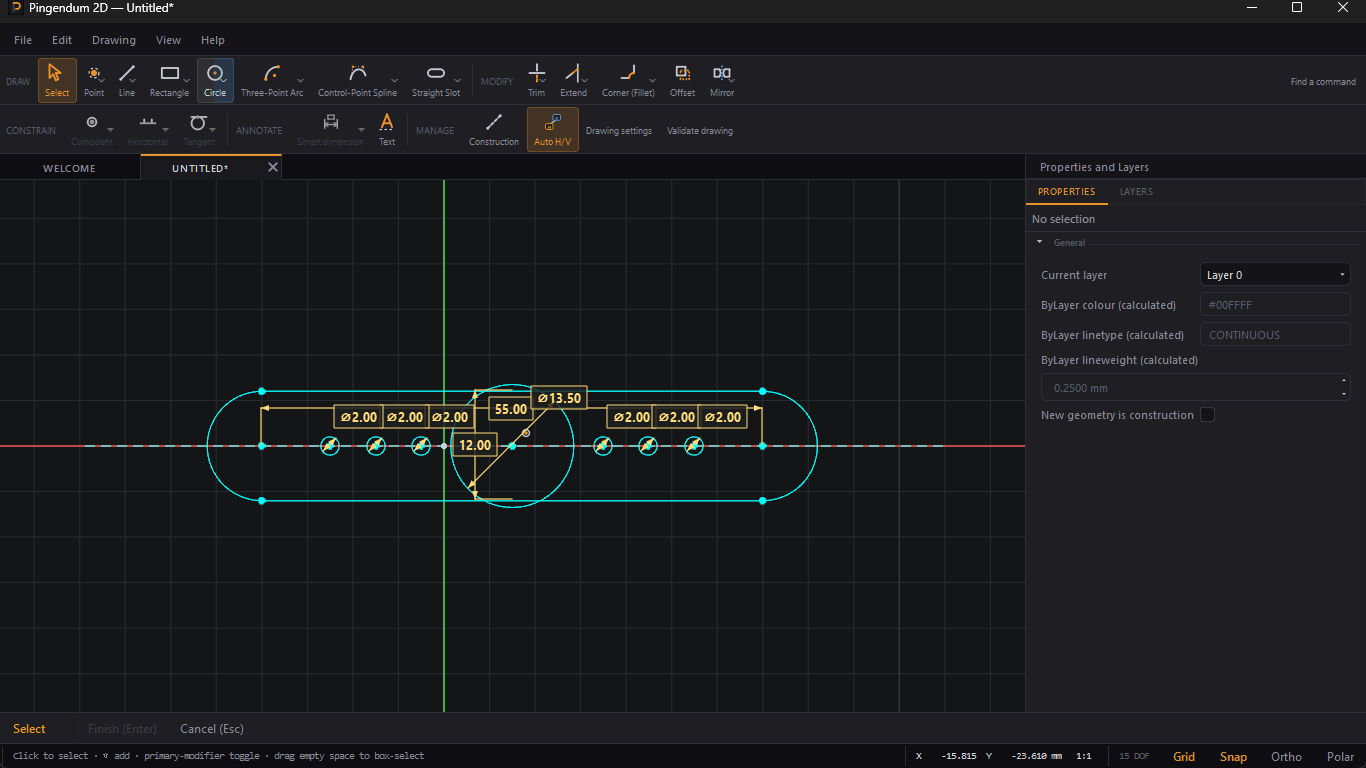1366x768 pixels.
Task: Activate the Select tool
Action: [x=57, y=80]
